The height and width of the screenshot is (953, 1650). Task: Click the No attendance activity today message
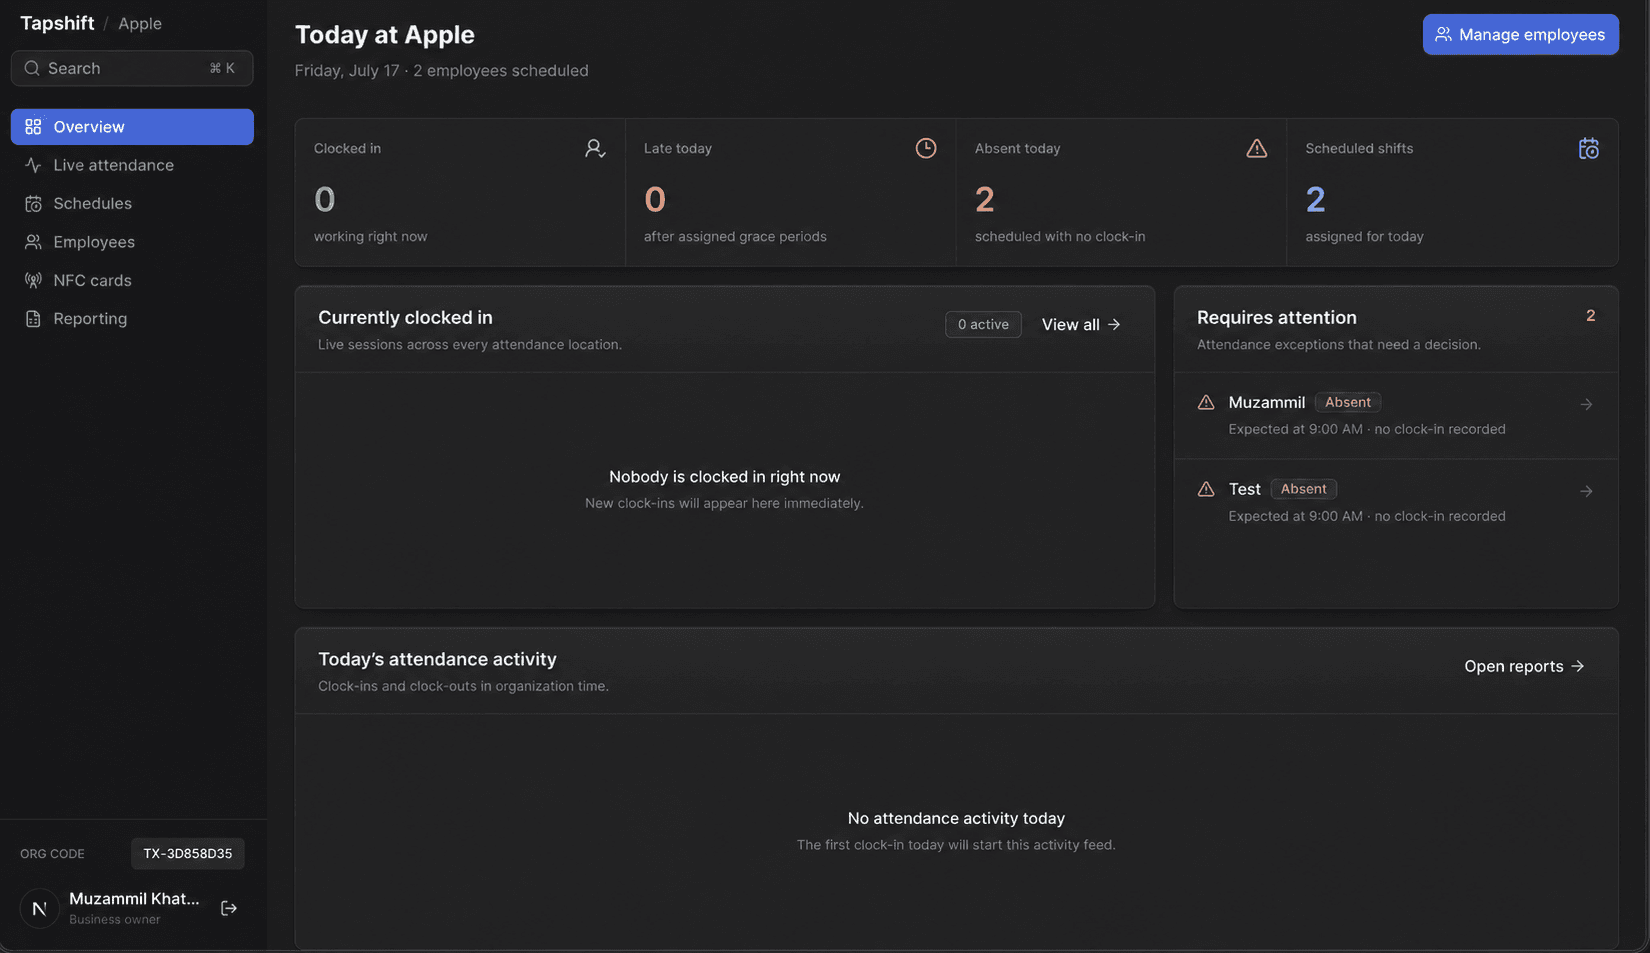point(957,818)
